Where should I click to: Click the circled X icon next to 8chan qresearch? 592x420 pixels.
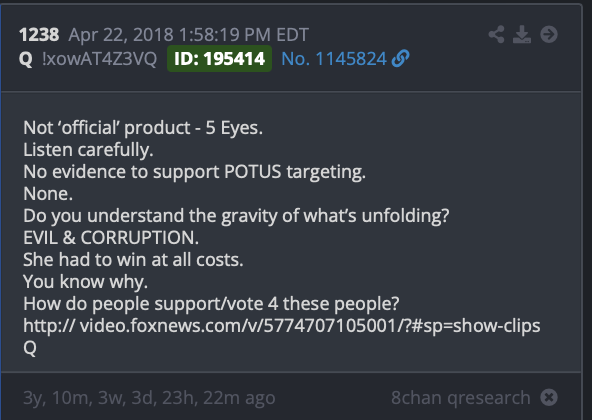tap(549, 397)
